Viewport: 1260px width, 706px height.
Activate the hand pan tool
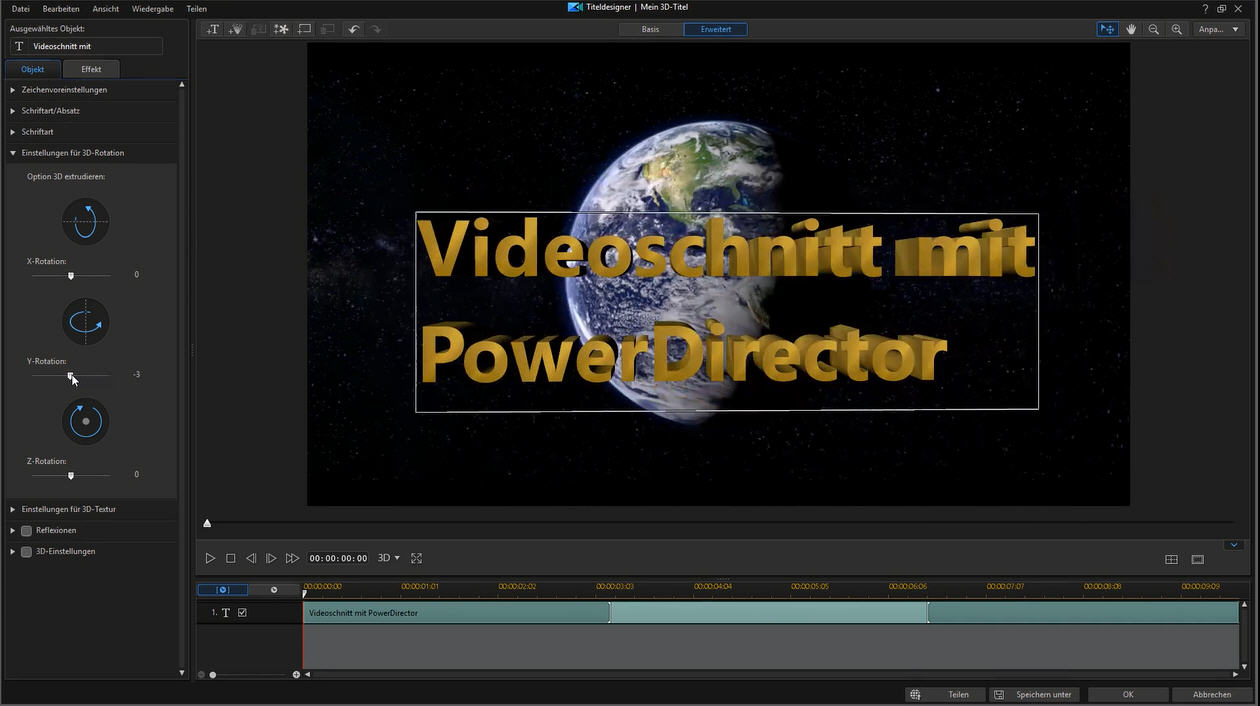(1131, 29)
